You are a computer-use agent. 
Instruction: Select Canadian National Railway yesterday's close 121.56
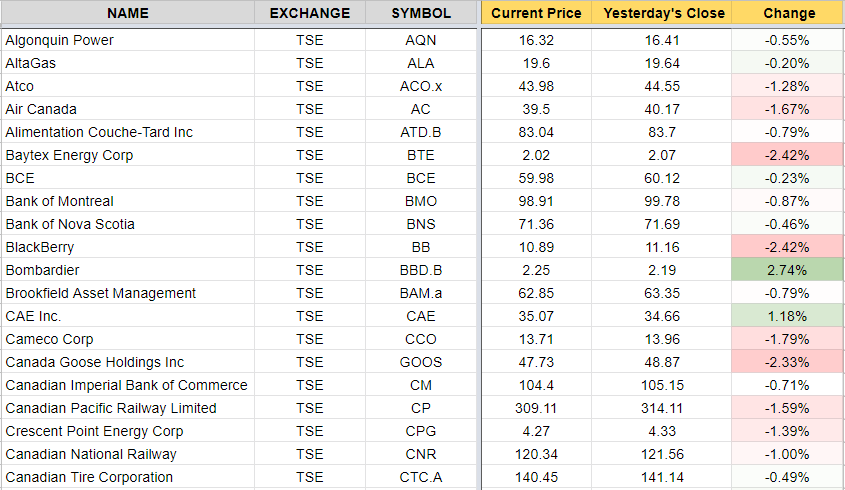click(x=662, y=454)
